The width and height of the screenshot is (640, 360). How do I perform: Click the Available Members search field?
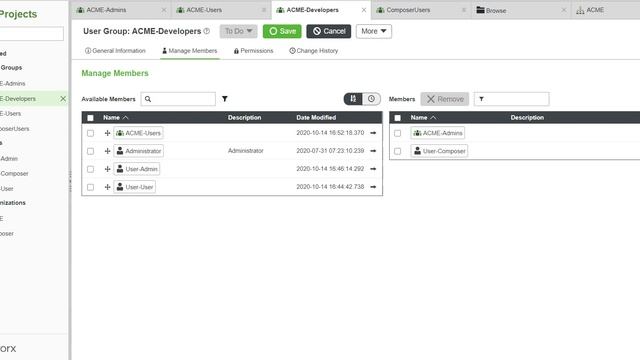point(178,99)
